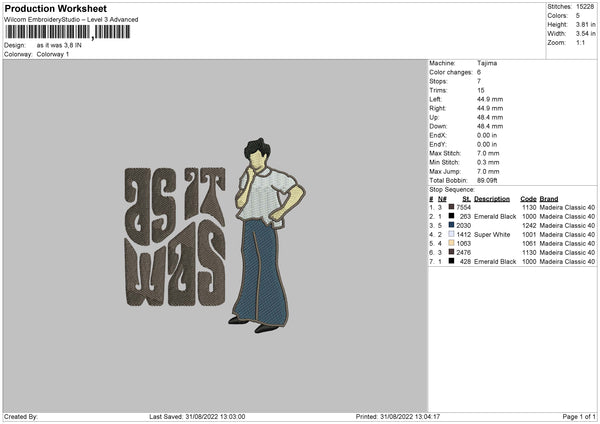The height and width of the screenshot is (424, 600).
Task: Click the stitch count "7554" in stop 1
Action: click(463, 207)
